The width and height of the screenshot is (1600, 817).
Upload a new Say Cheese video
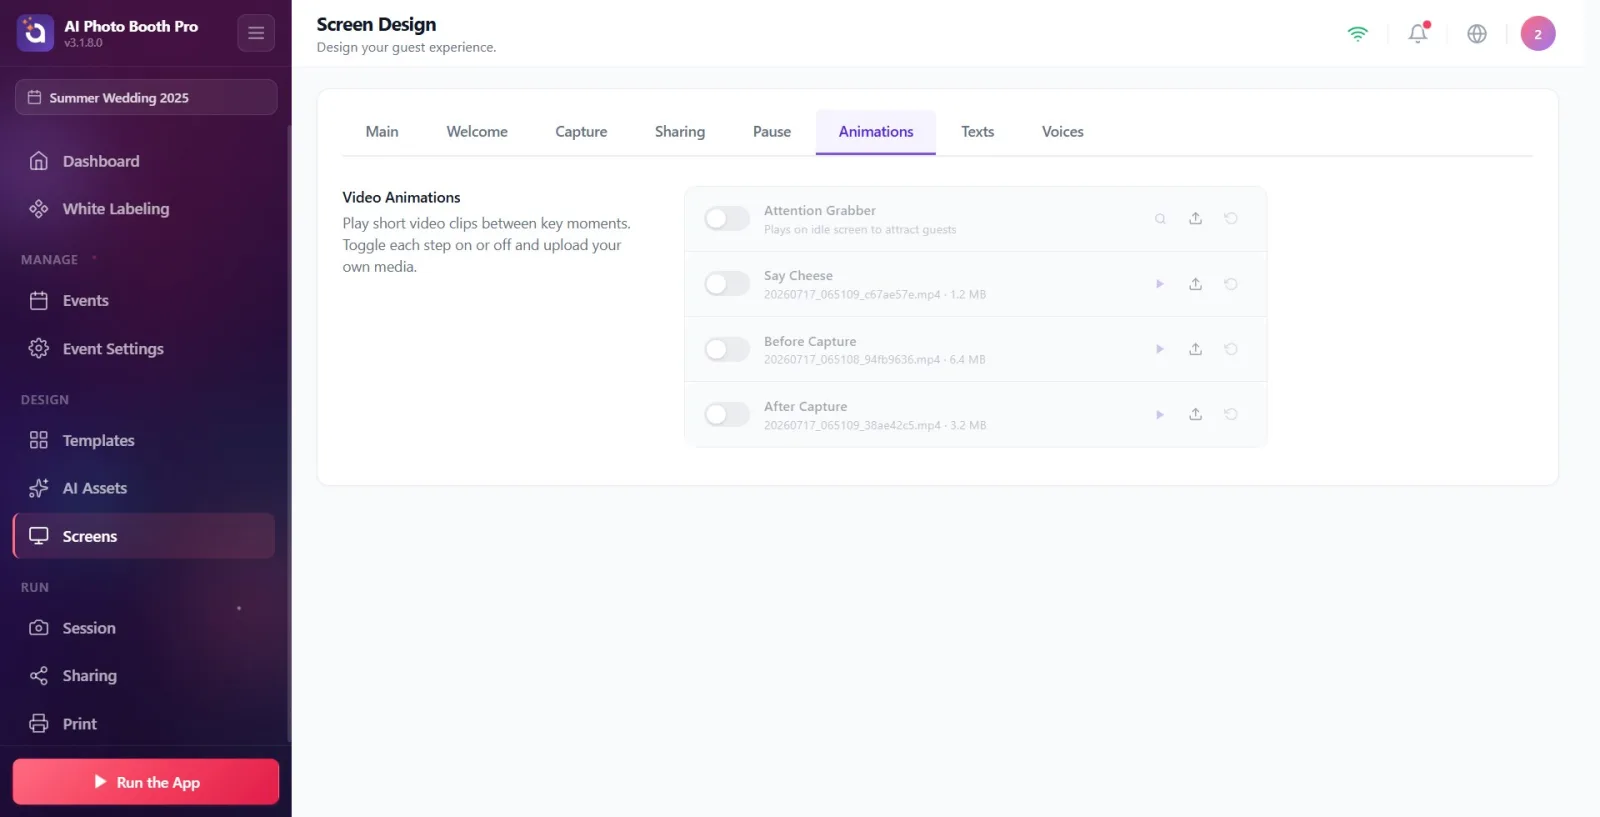click(x=1195, y=284)
